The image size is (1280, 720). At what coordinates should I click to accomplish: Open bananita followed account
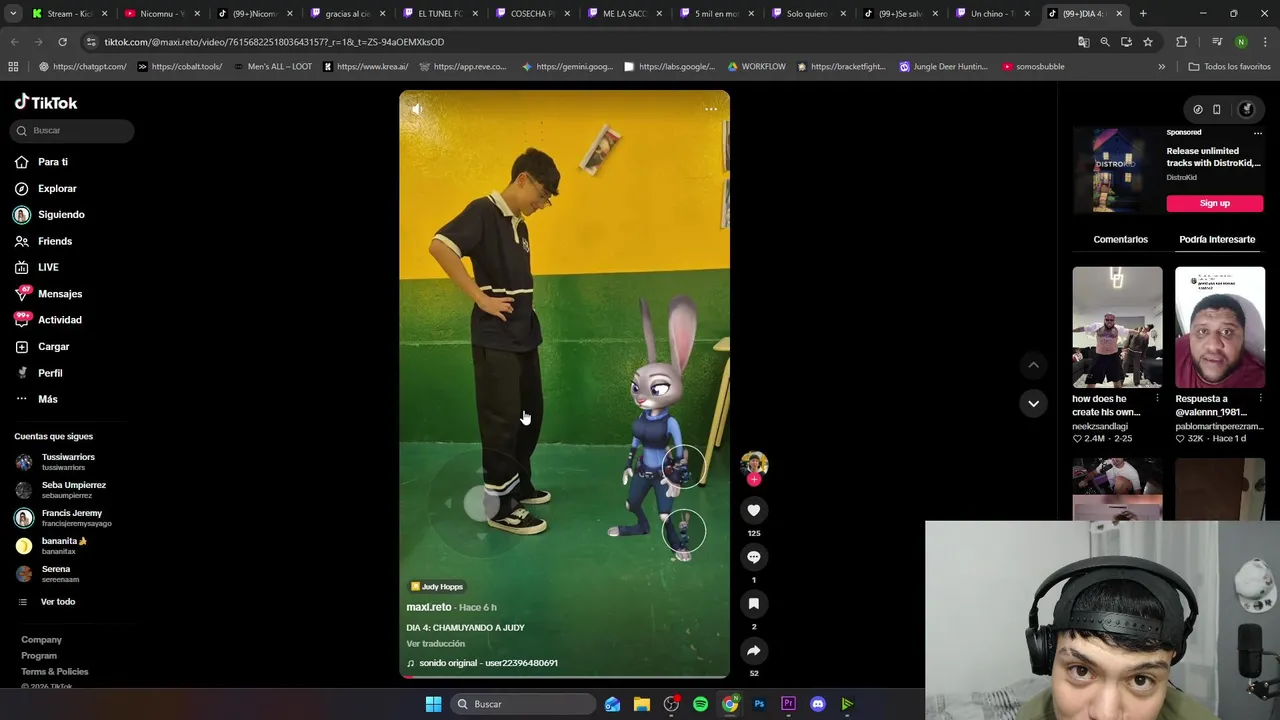click(x=64, y=546)
